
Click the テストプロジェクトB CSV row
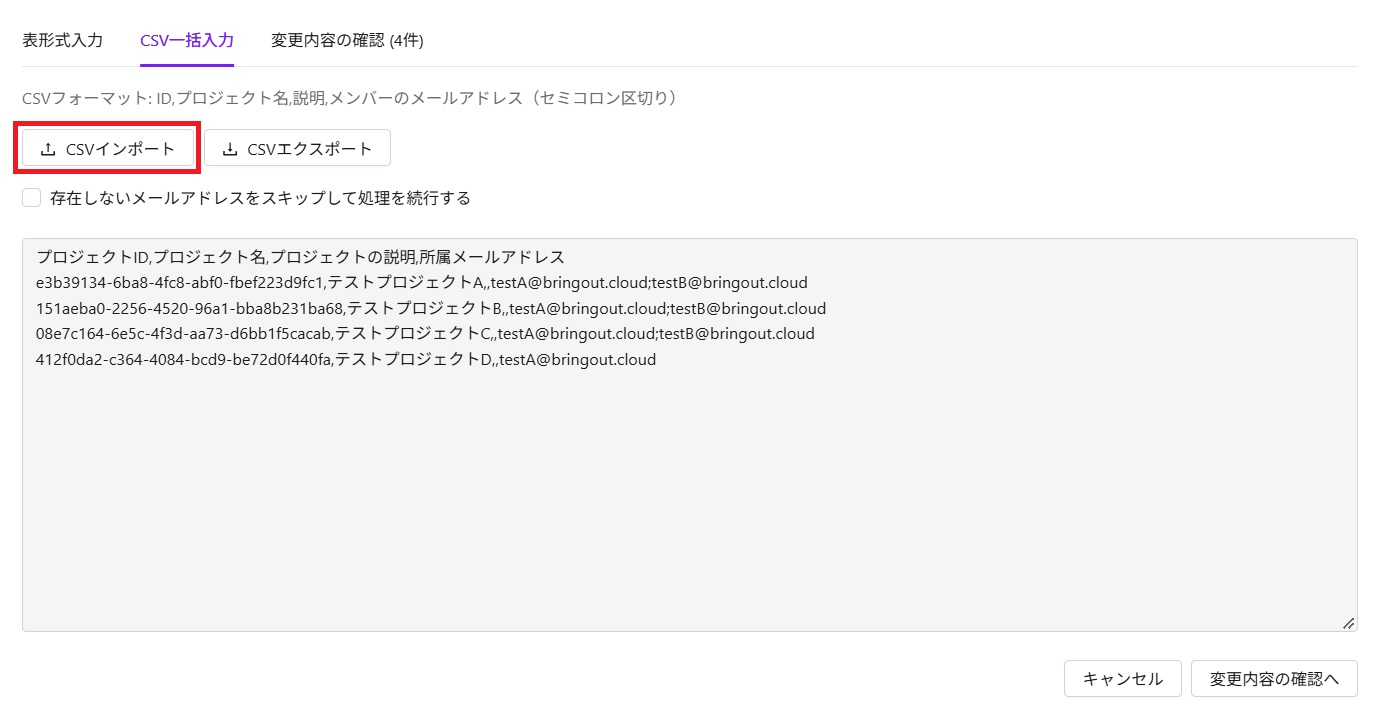tap(430, 308)
